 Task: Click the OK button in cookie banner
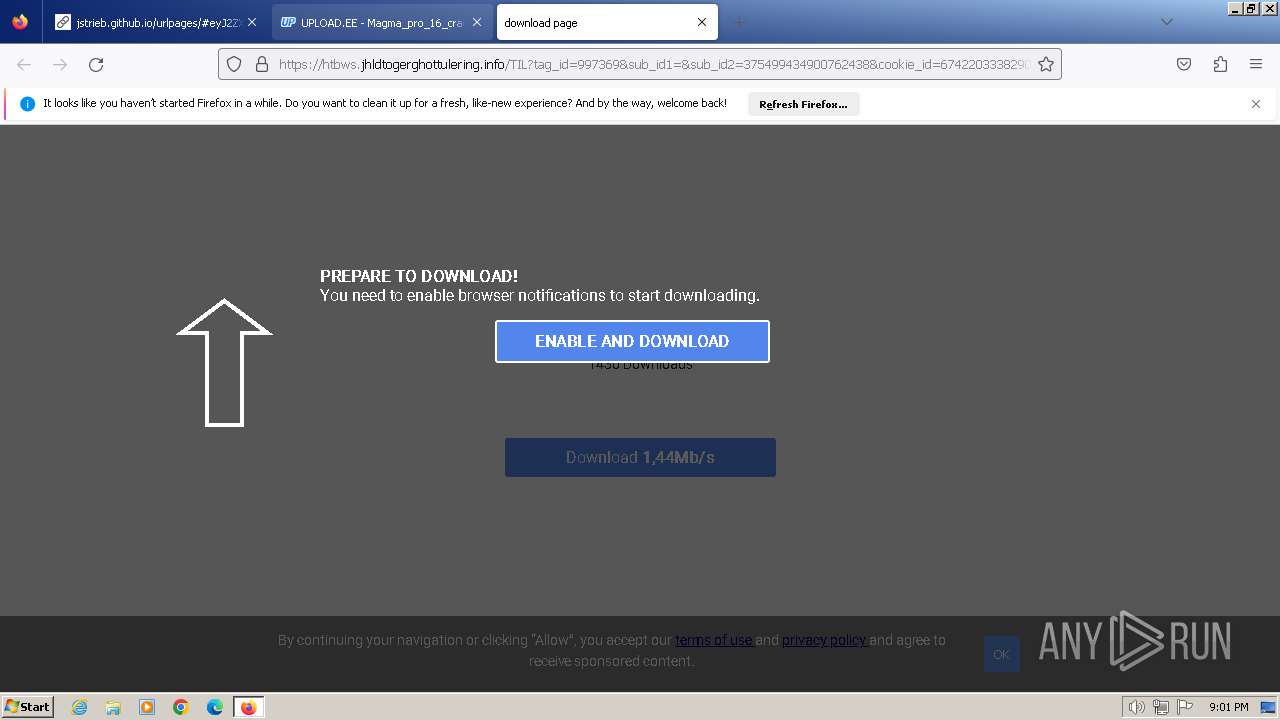[1002, 654]
